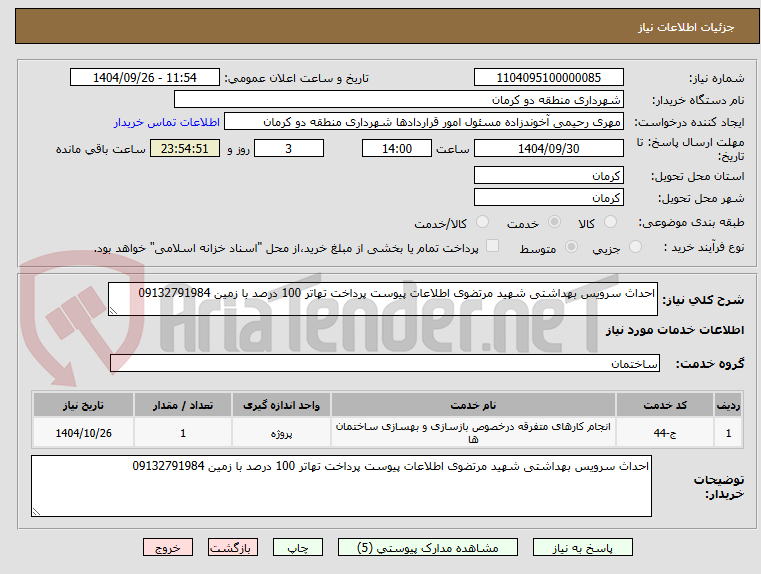The image size is (761, 574).
Task: Click the 'تعداد / مقدار' column header
Action: pyautogui.click(x=183, y=405)
